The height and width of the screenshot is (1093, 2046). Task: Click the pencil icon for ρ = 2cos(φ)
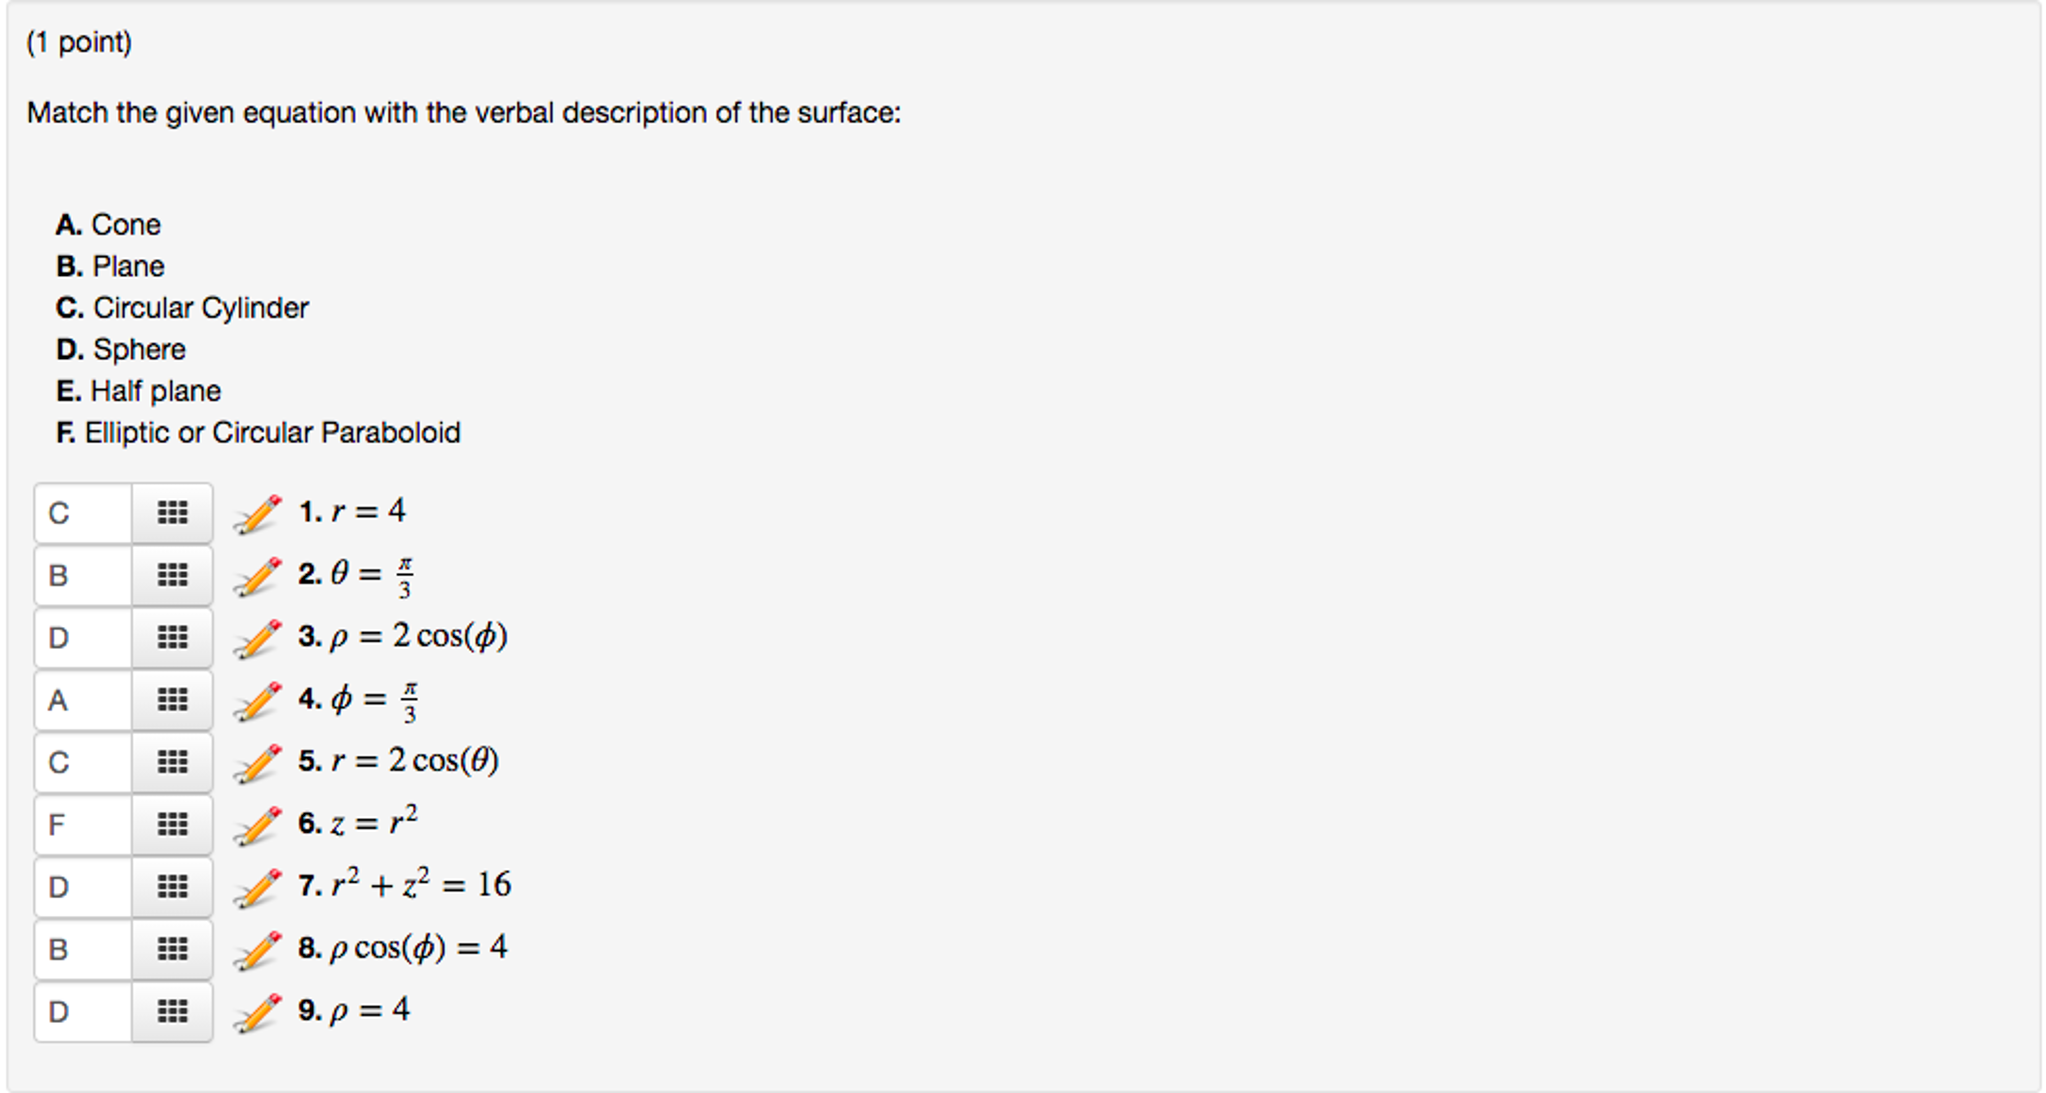pos(258,637)
